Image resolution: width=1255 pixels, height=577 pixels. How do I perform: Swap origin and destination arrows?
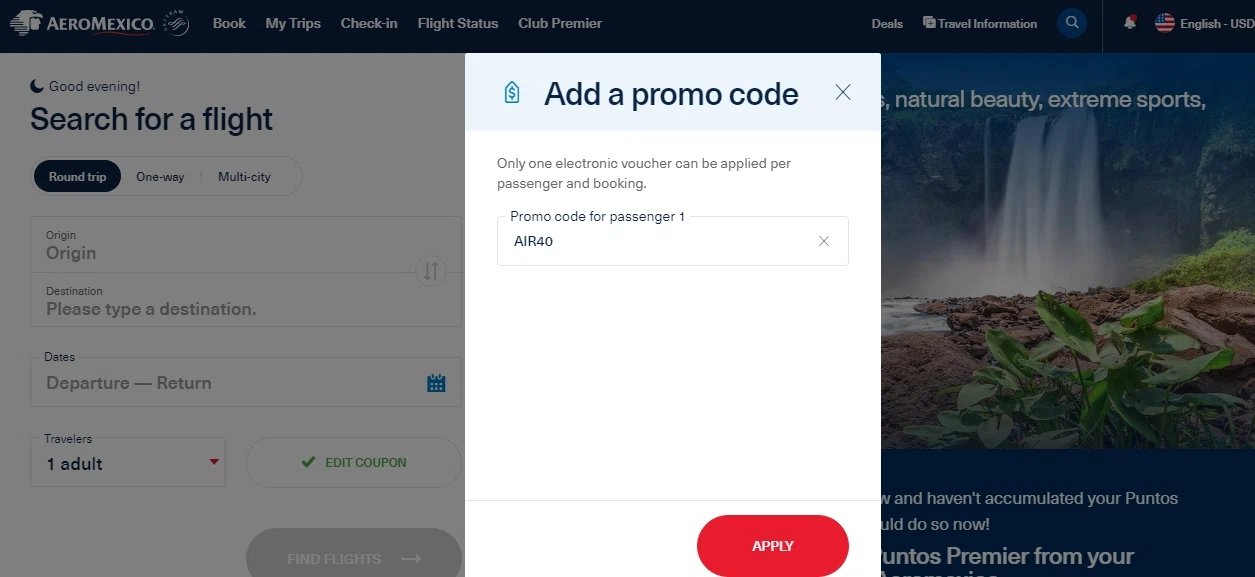click(431, 270)
